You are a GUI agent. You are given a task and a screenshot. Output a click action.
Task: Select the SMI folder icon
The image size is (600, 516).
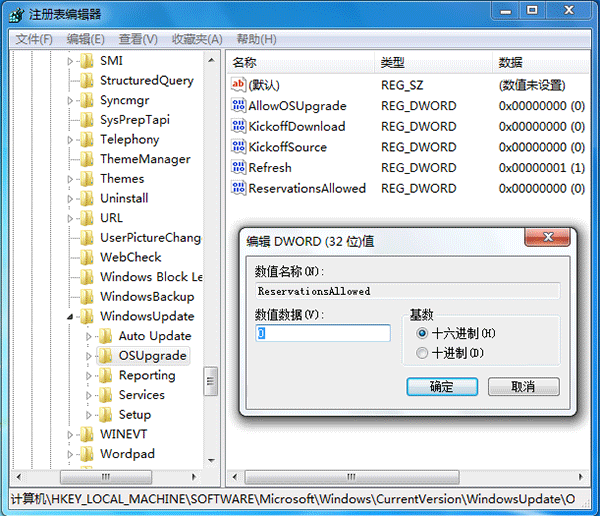(87, 61)
